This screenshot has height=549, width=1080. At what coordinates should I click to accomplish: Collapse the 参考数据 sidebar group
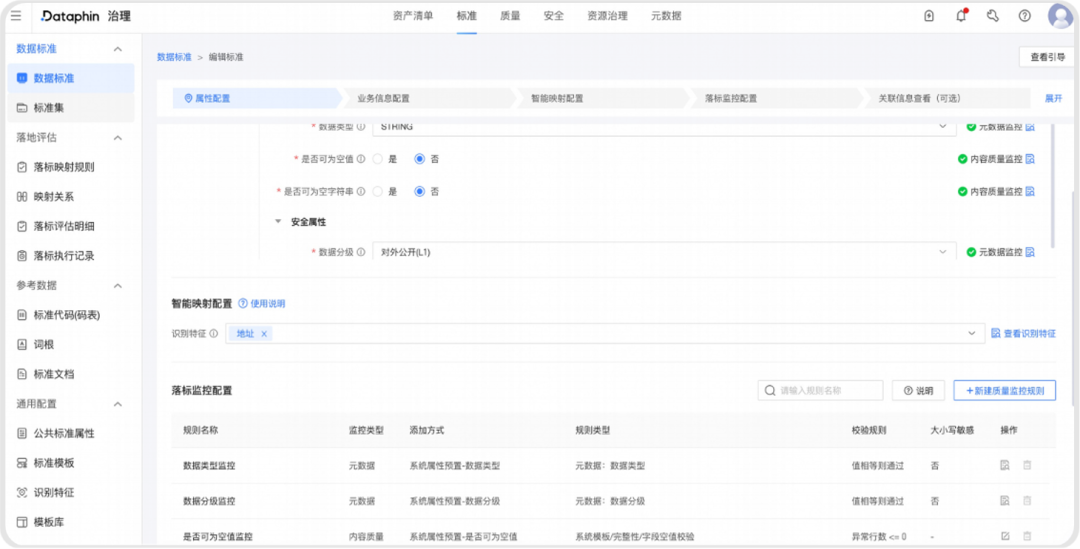(118, 285)
